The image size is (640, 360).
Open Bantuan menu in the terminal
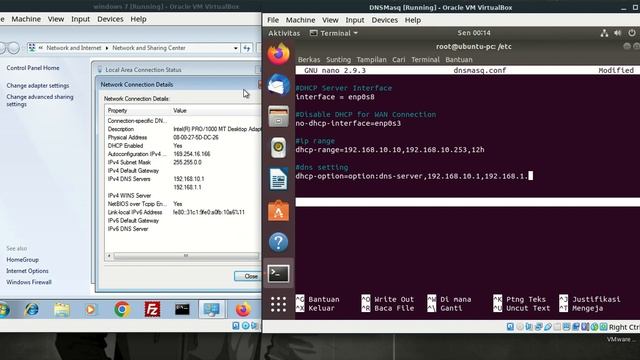[459, 60]
